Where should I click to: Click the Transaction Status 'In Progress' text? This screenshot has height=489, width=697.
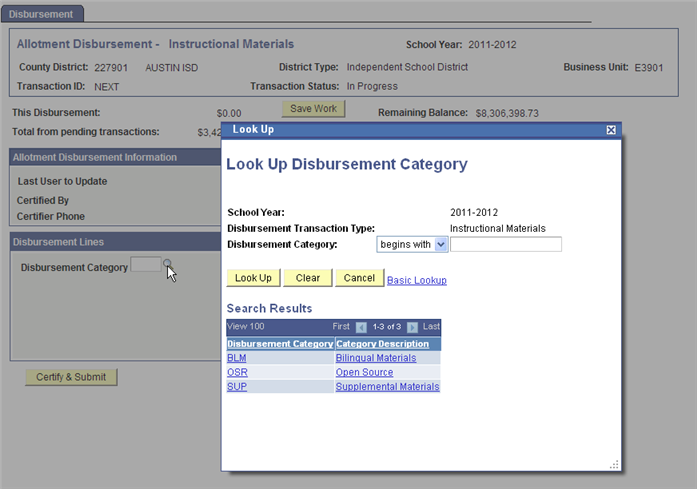(x=372, y=86)
